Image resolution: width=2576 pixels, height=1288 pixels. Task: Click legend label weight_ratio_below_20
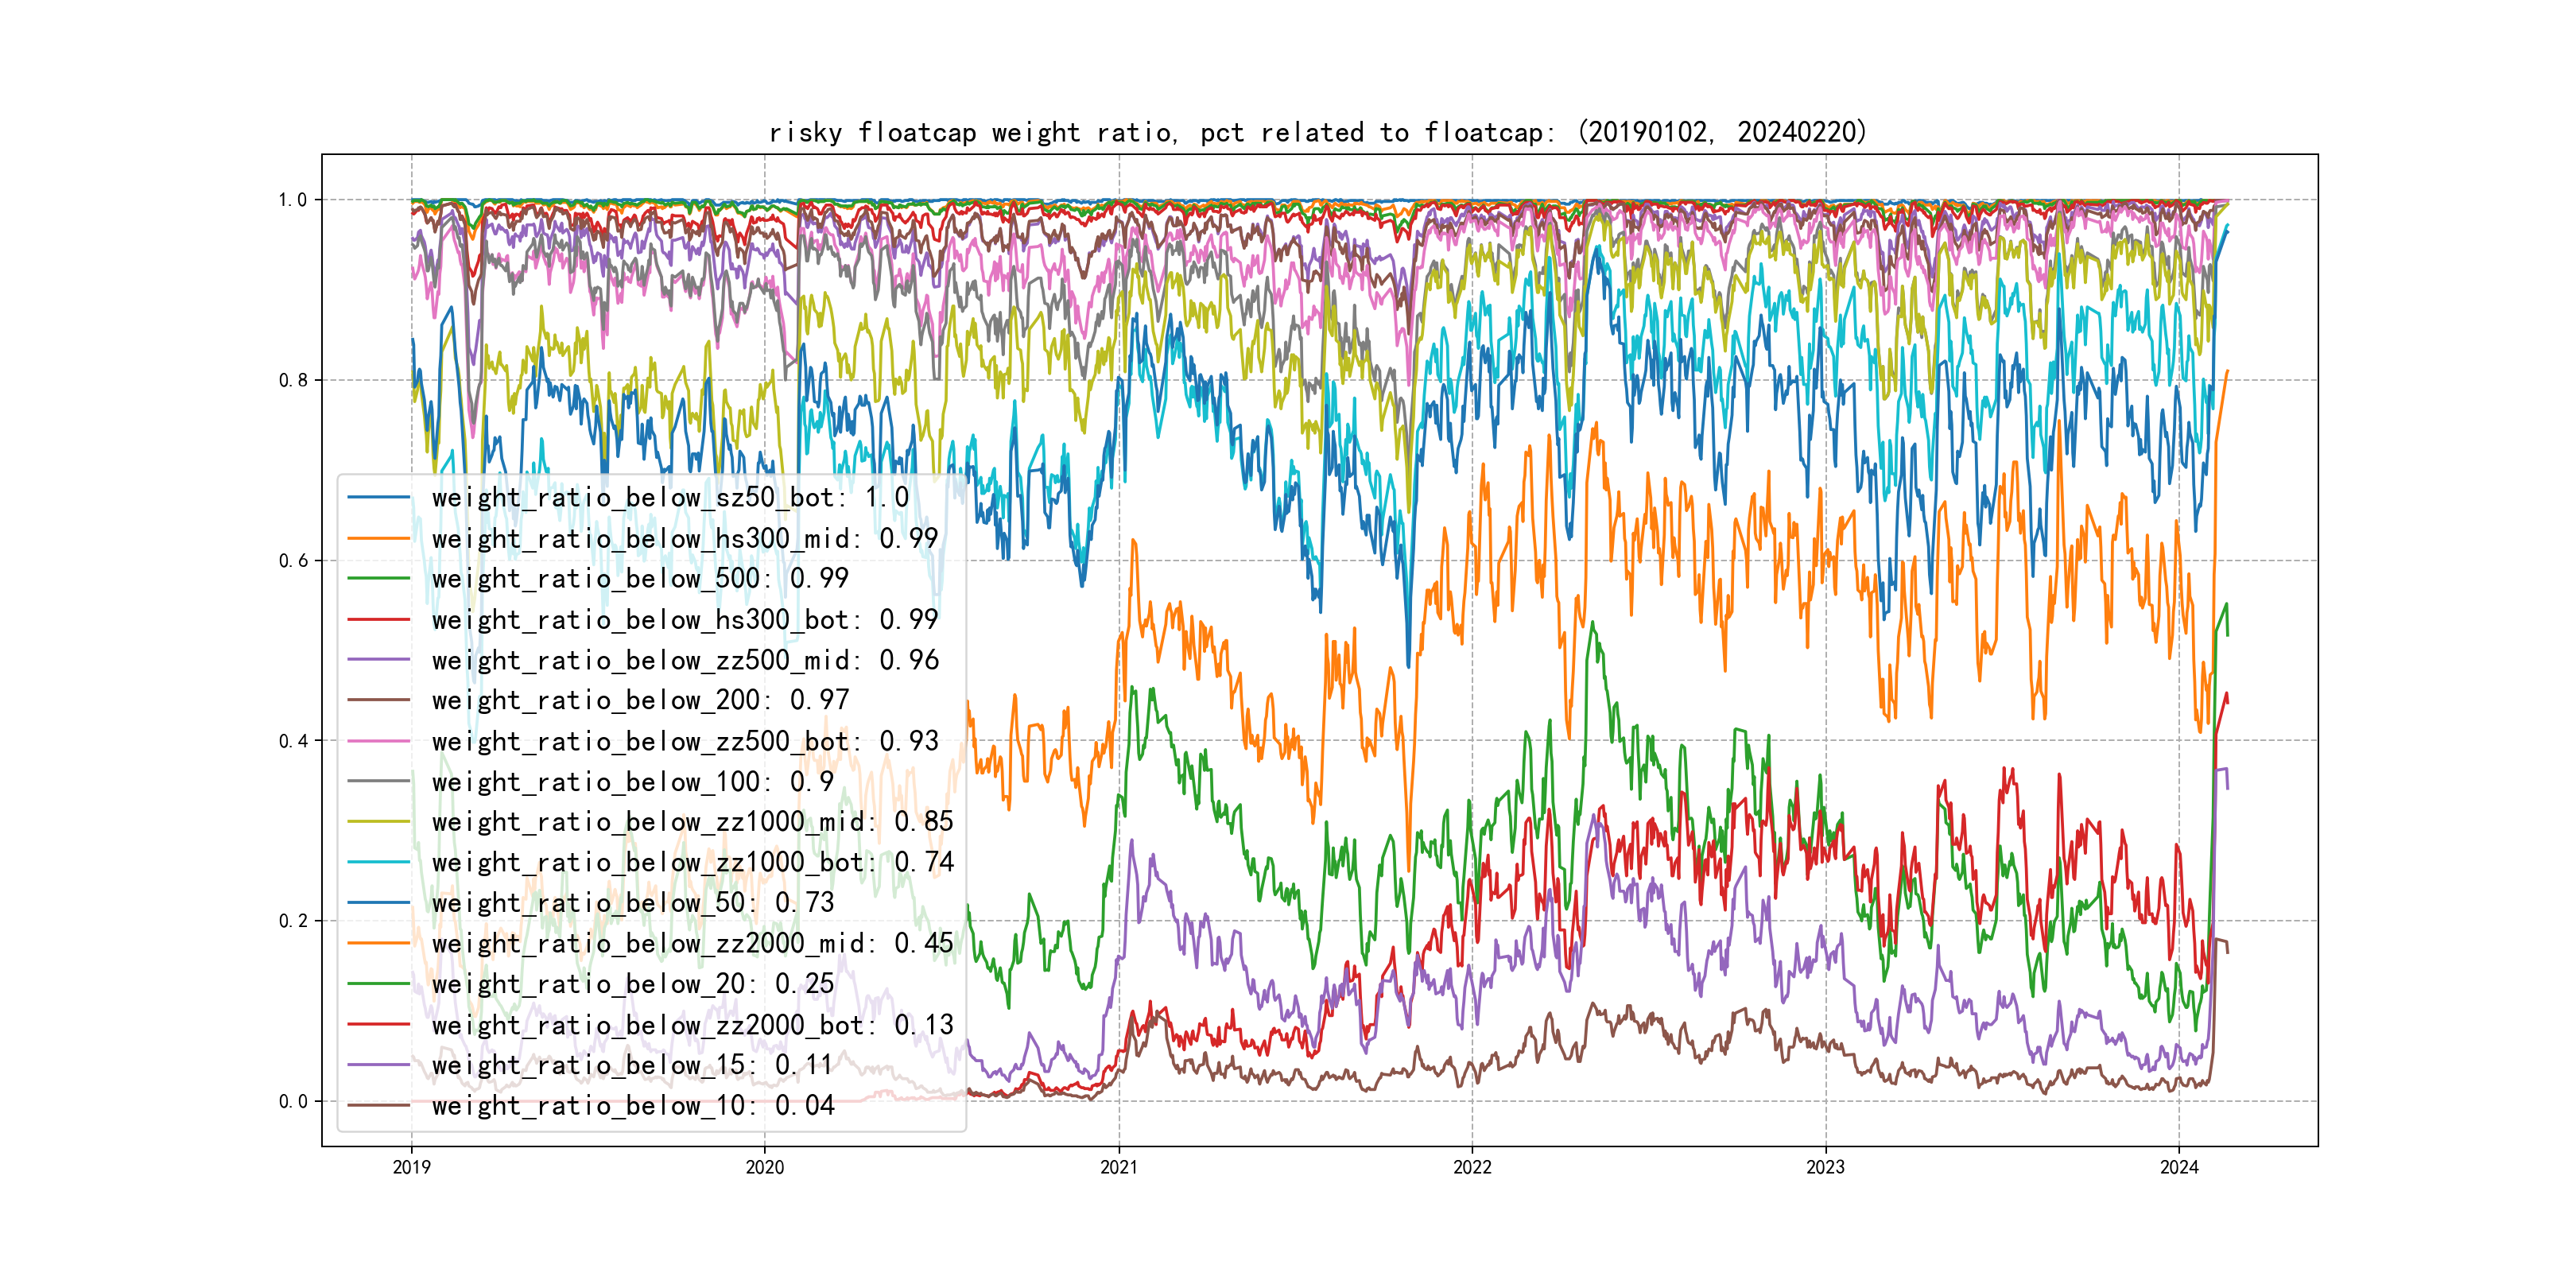click(632, 984)
